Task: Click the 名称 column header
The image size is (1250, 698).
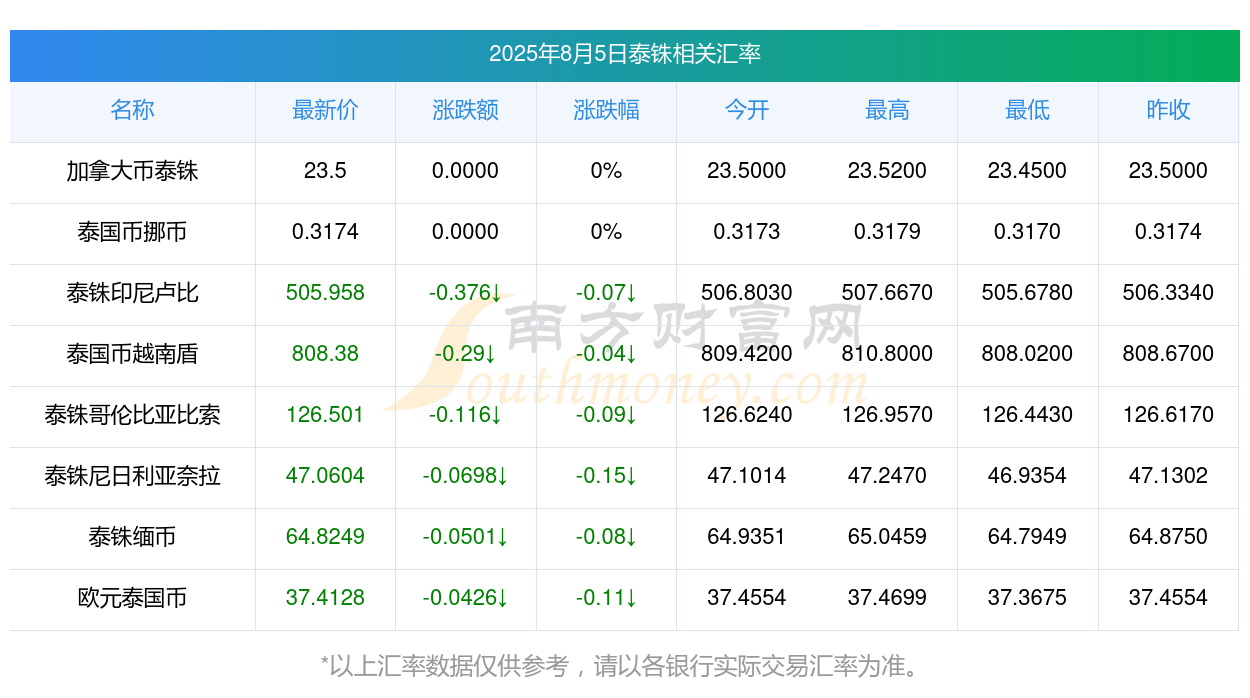Action: point(132,110)
